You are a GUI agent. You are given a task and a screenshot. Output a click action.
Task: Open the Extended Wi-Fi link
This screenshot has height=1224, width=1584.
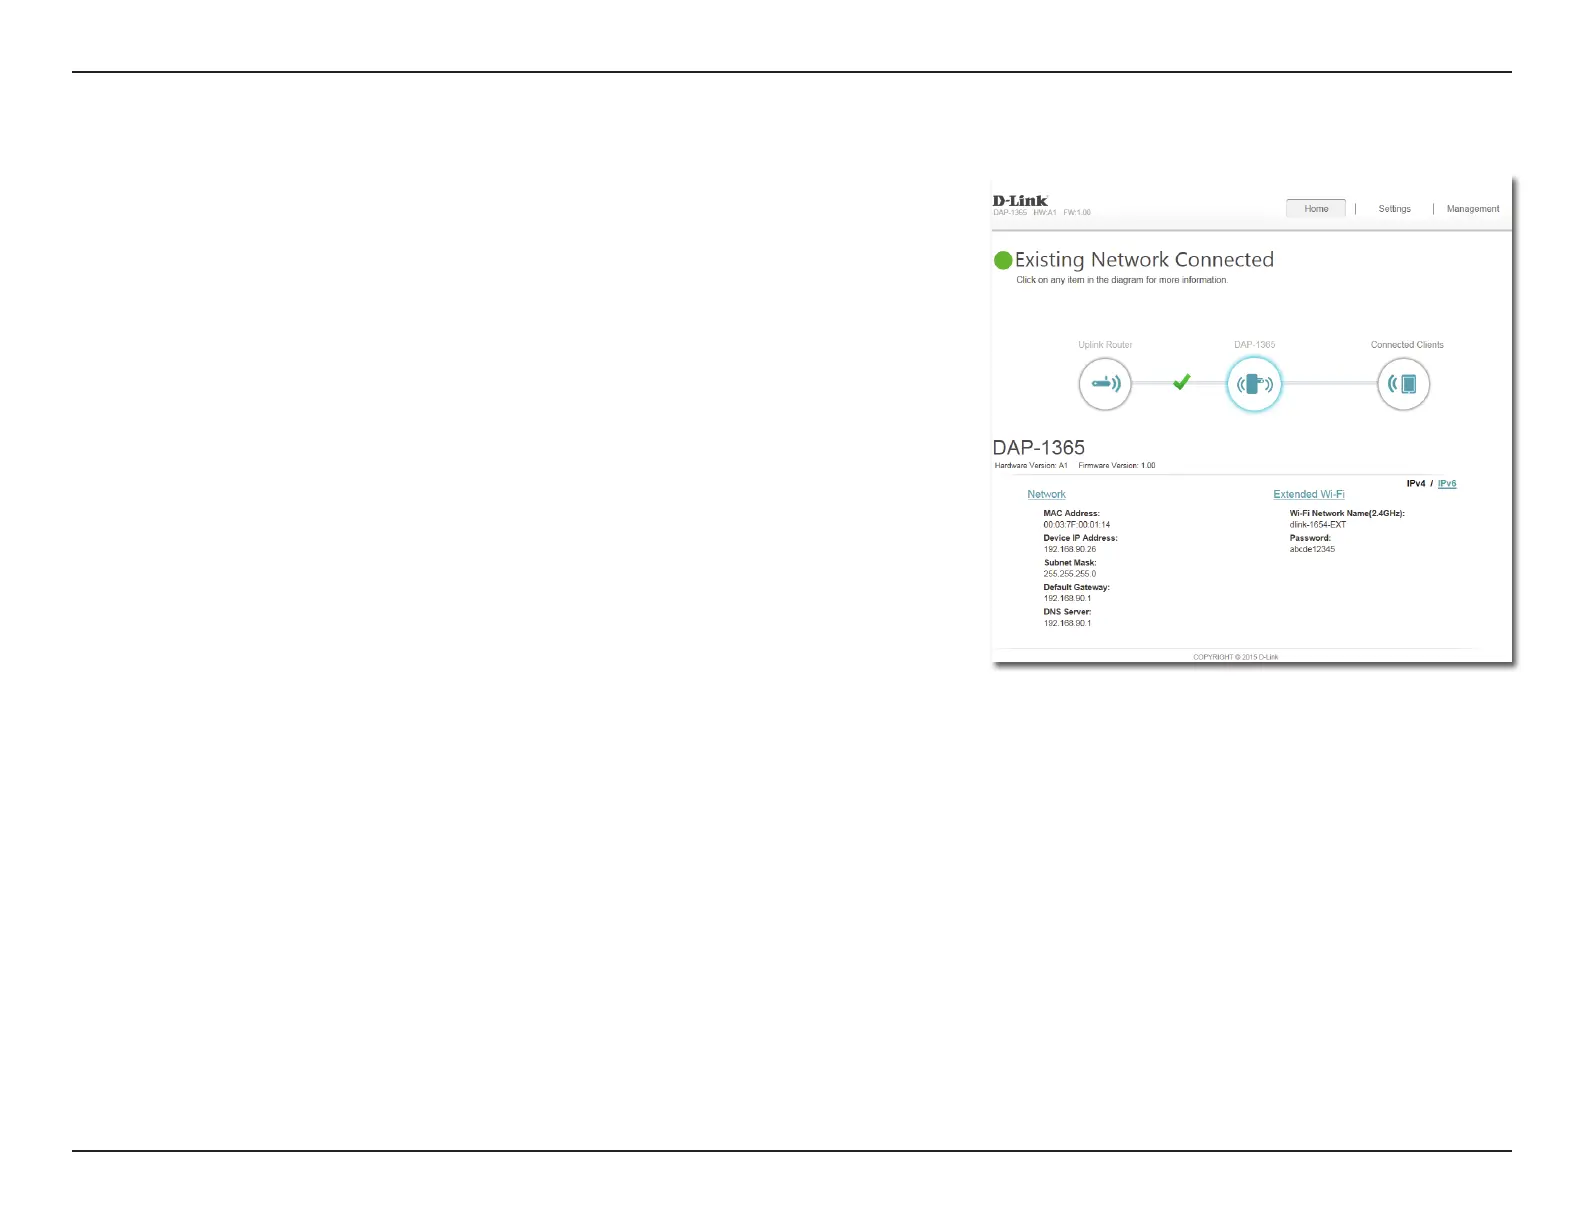[1308, 494]
